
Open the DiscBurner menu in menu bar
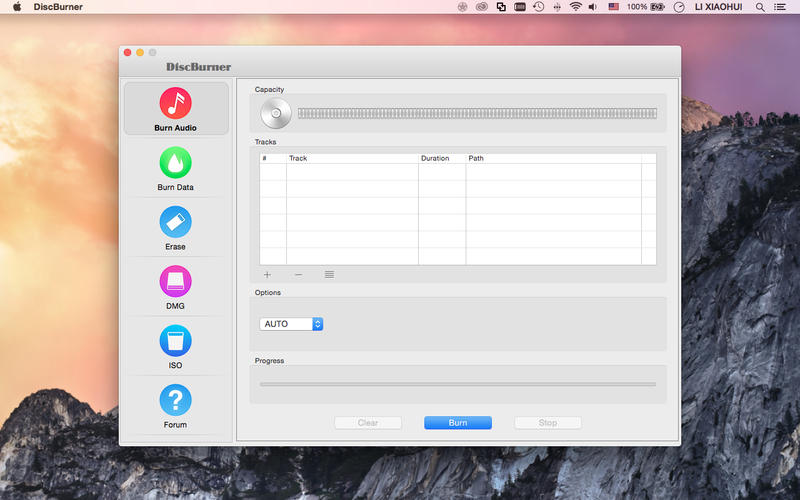click(58, 7)
